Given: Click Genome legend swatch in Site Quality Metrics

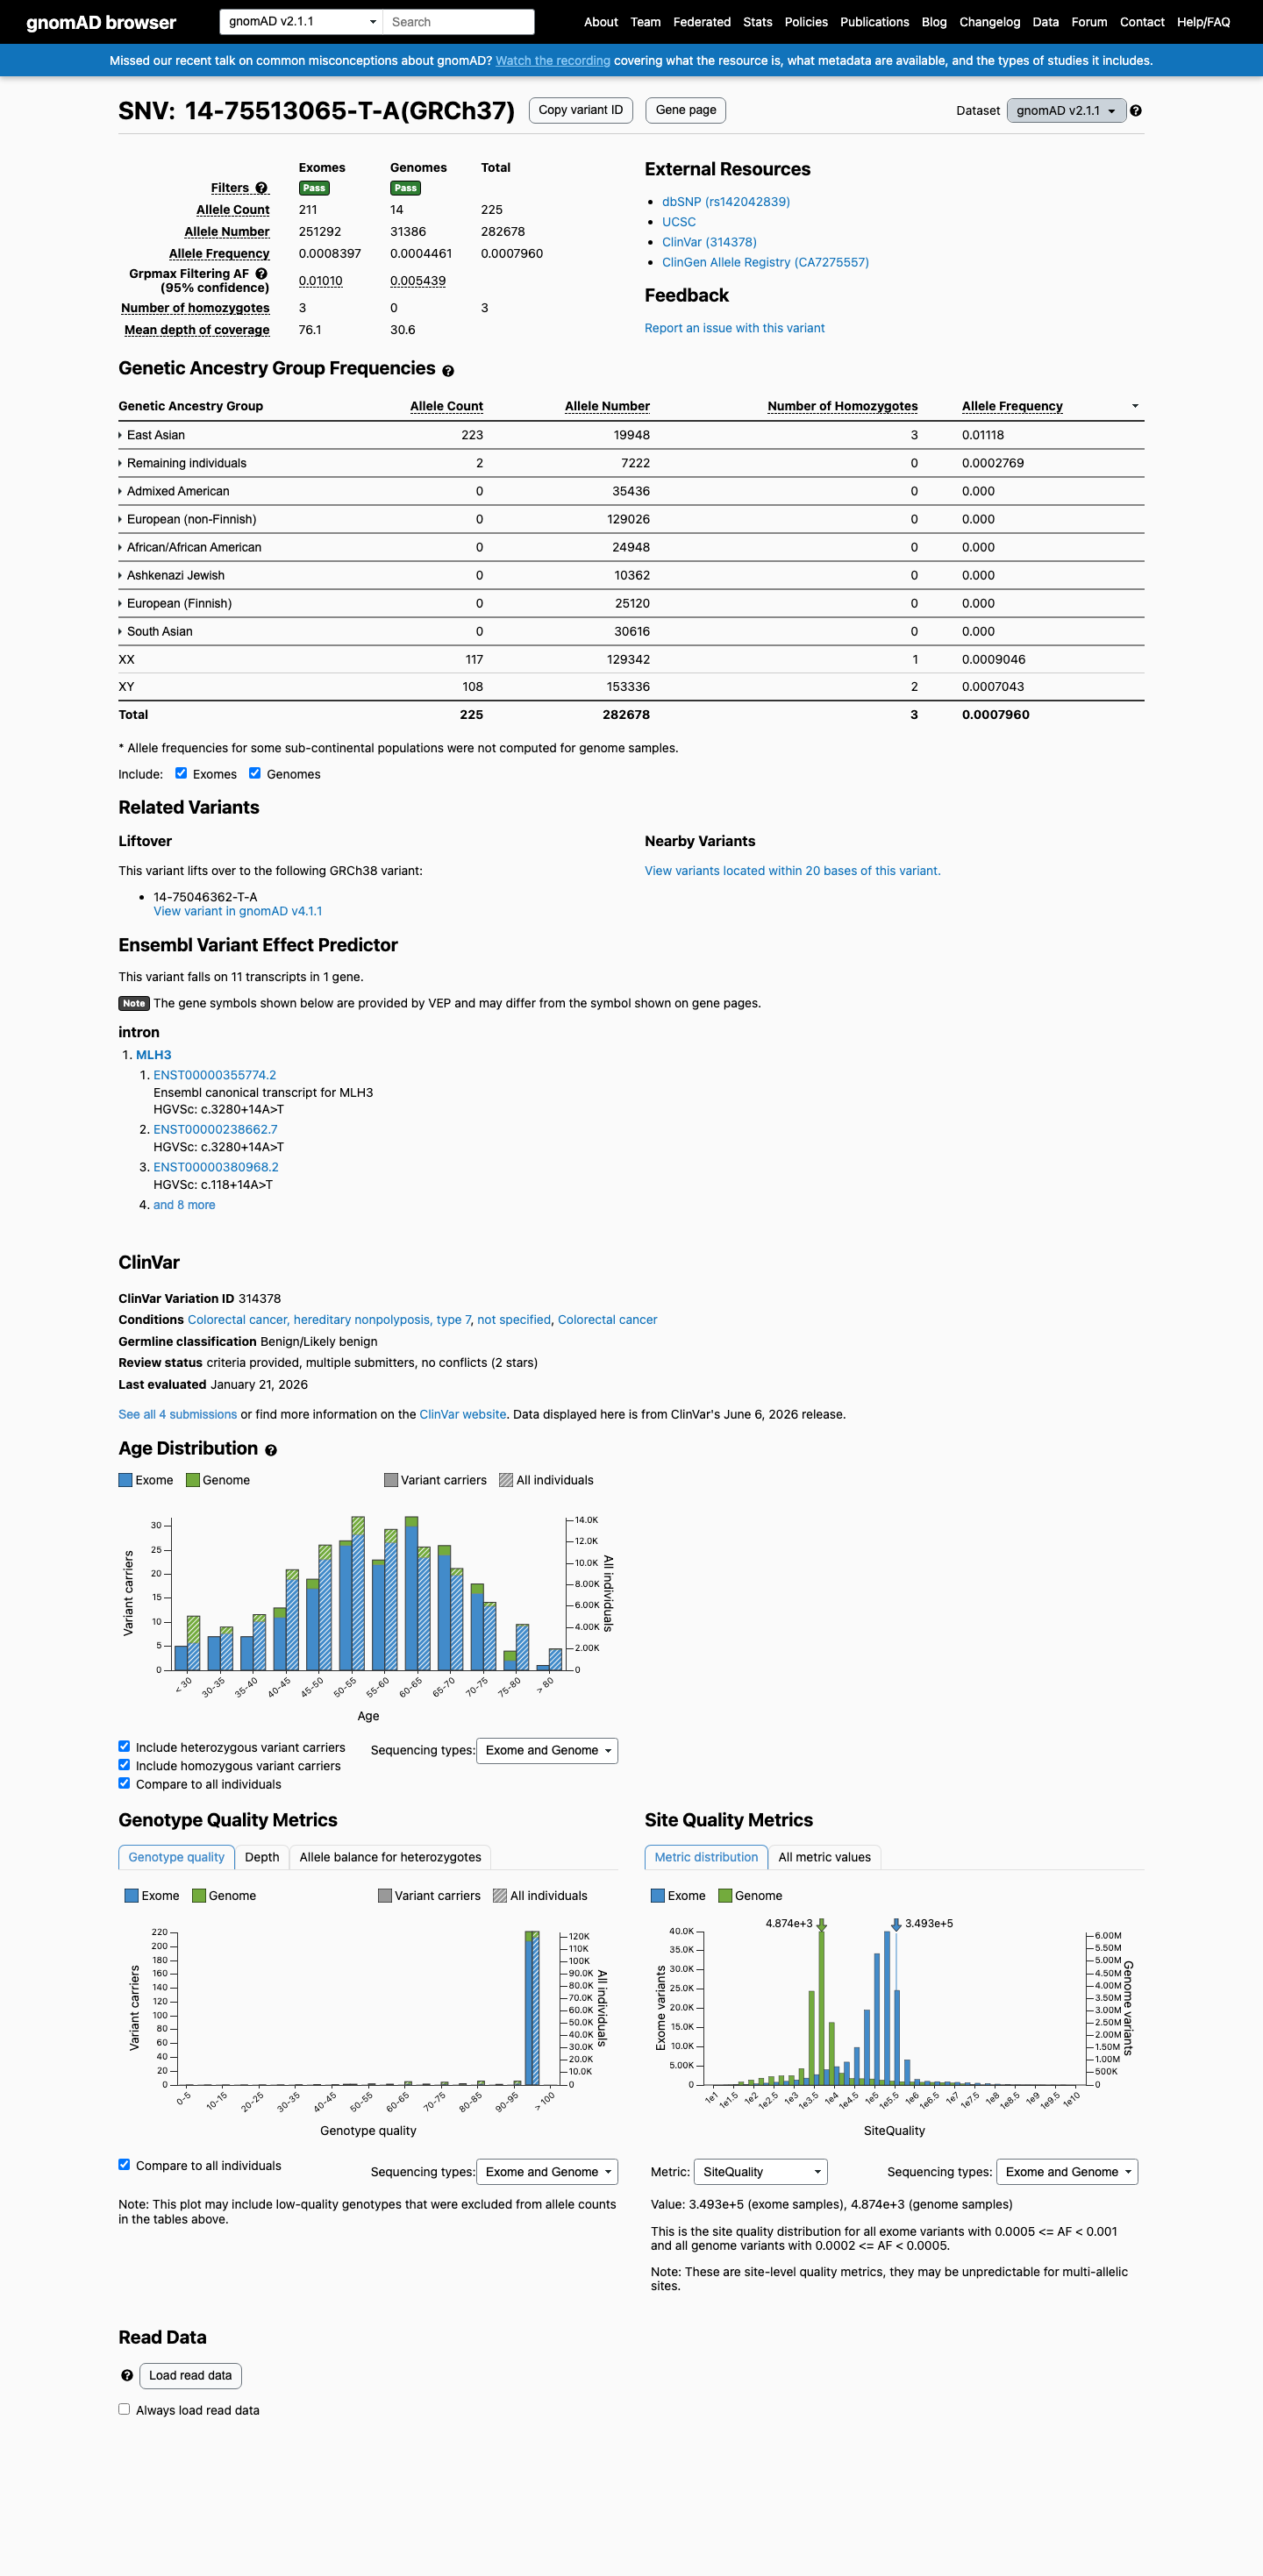Looking at the screenshot, I should [725, 1895].
